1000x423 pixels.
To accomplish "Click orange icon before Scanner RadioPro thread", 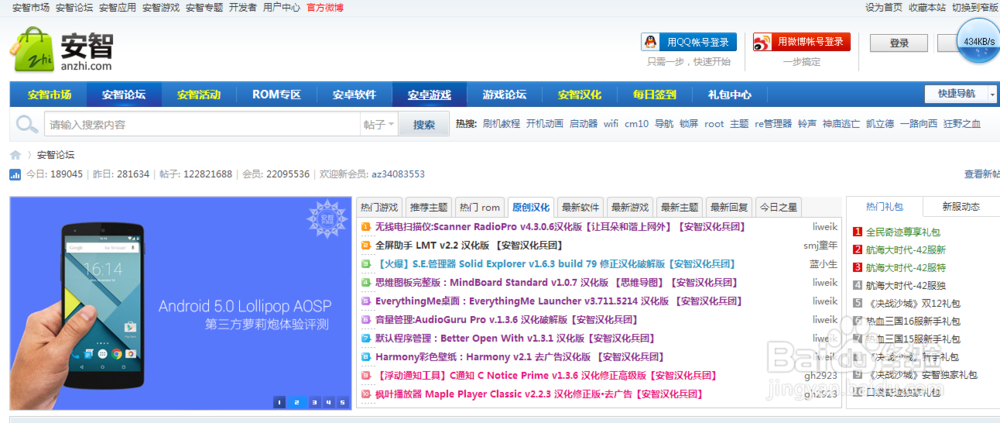I will (x=365, y=226).
